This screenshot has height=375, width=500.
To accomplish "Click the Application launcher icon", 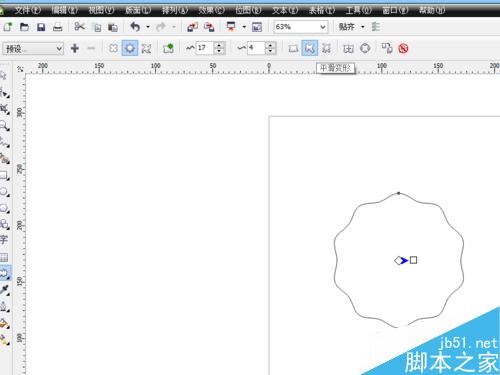I will coord(231,27).
